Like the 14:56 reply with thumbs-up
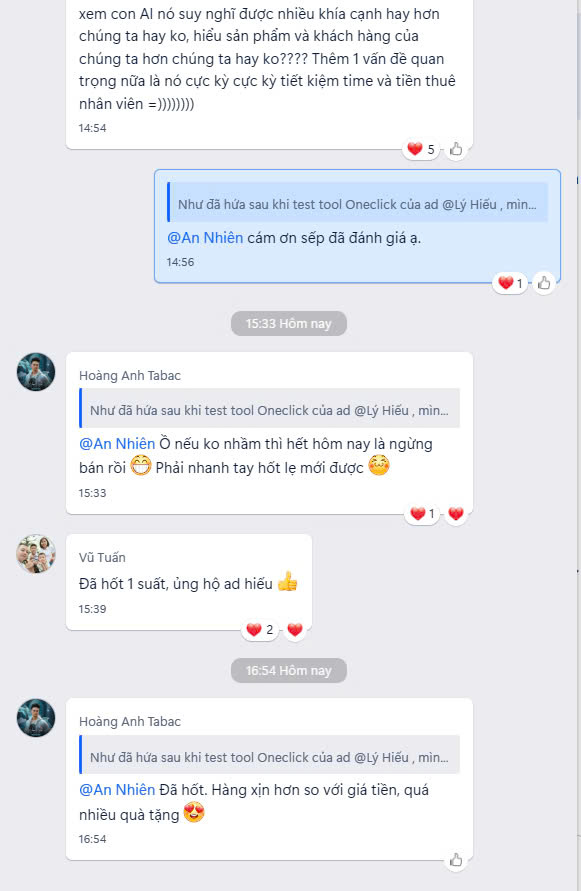This screenshot has width=581, height=891. click(x=544, y=283)
